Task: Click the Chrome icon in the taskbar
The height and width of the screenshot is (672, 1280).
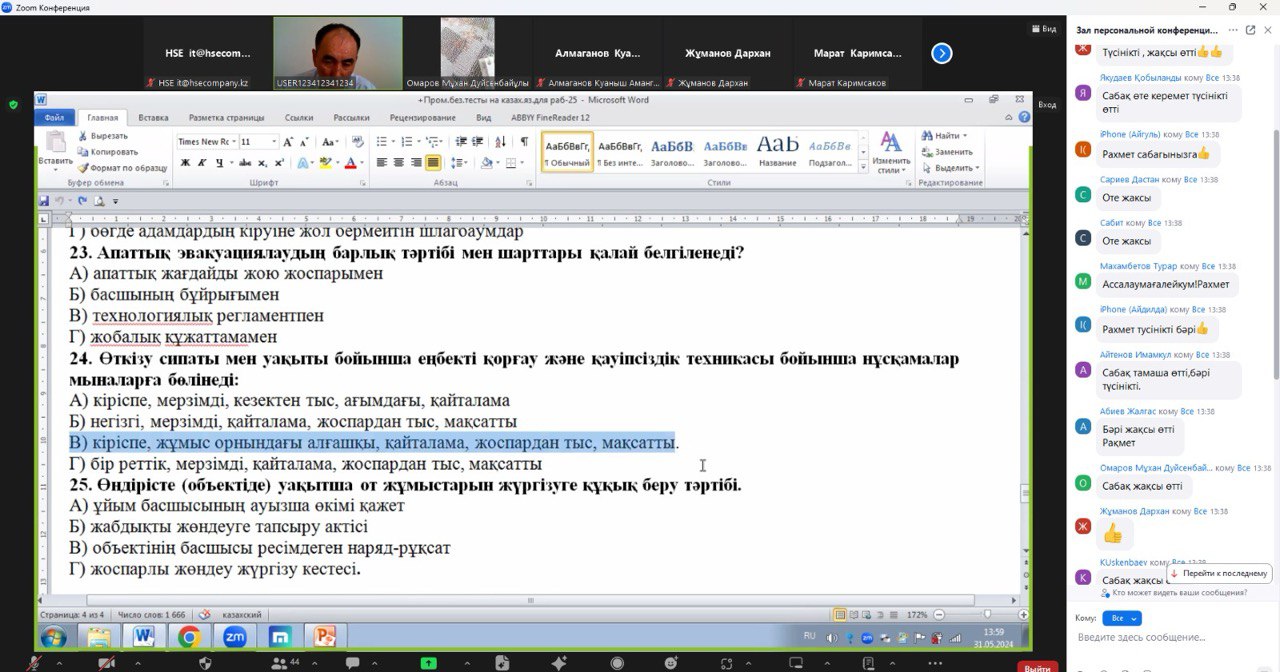Action: click(x=189, y=636)
